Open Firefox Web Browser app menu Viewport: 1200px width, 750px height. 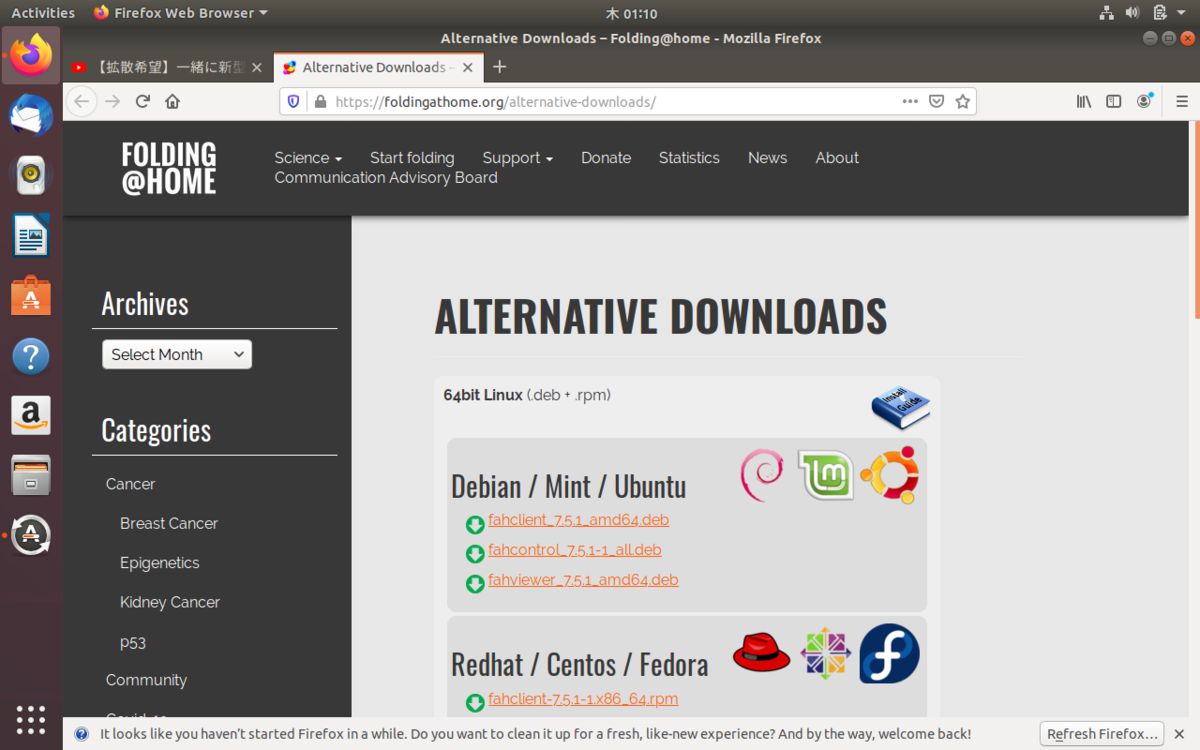tap(181, 13)
